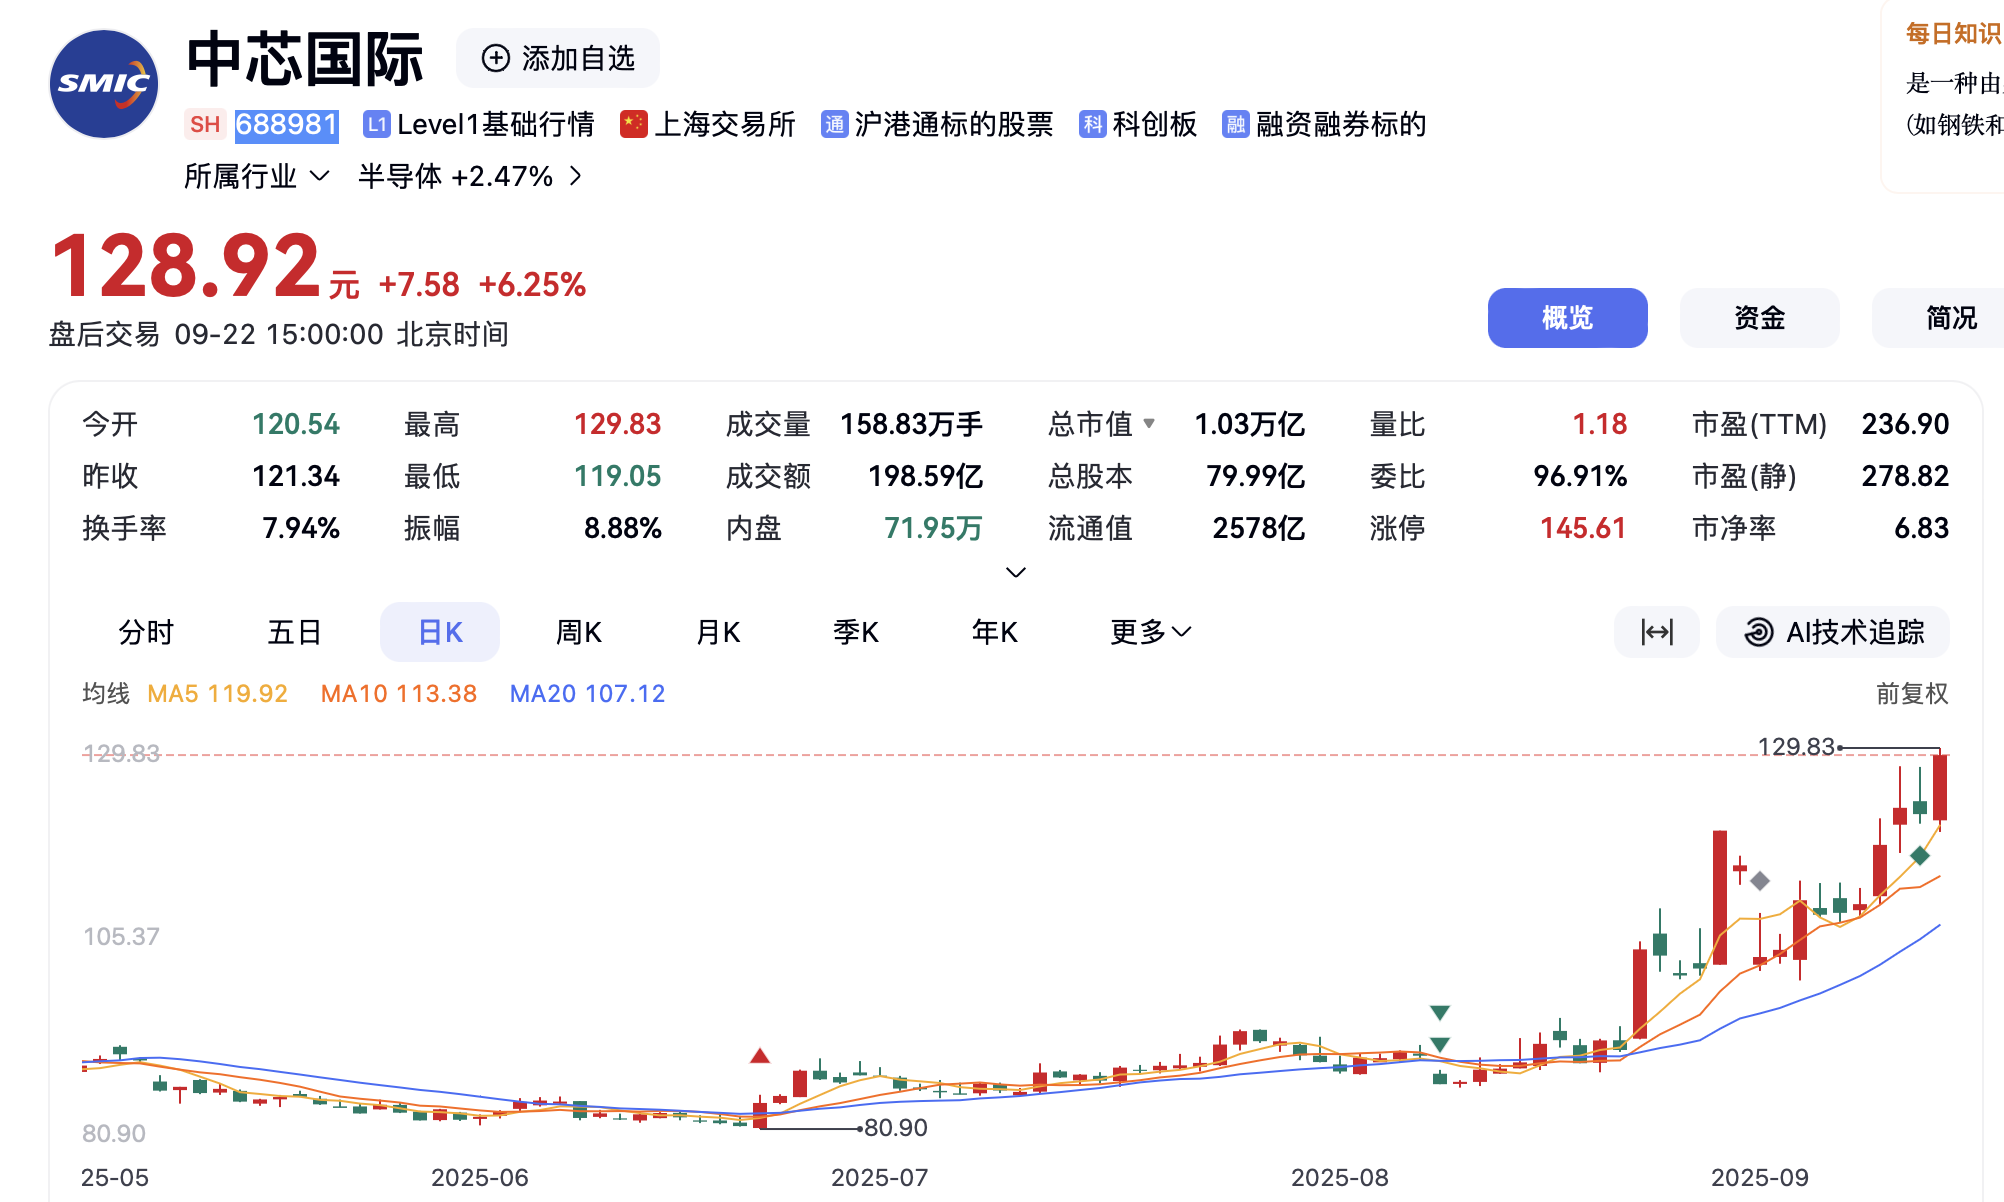Click the 科创板 badge icon
Screen dimensions: 2004x1202
pos(1092,124)
